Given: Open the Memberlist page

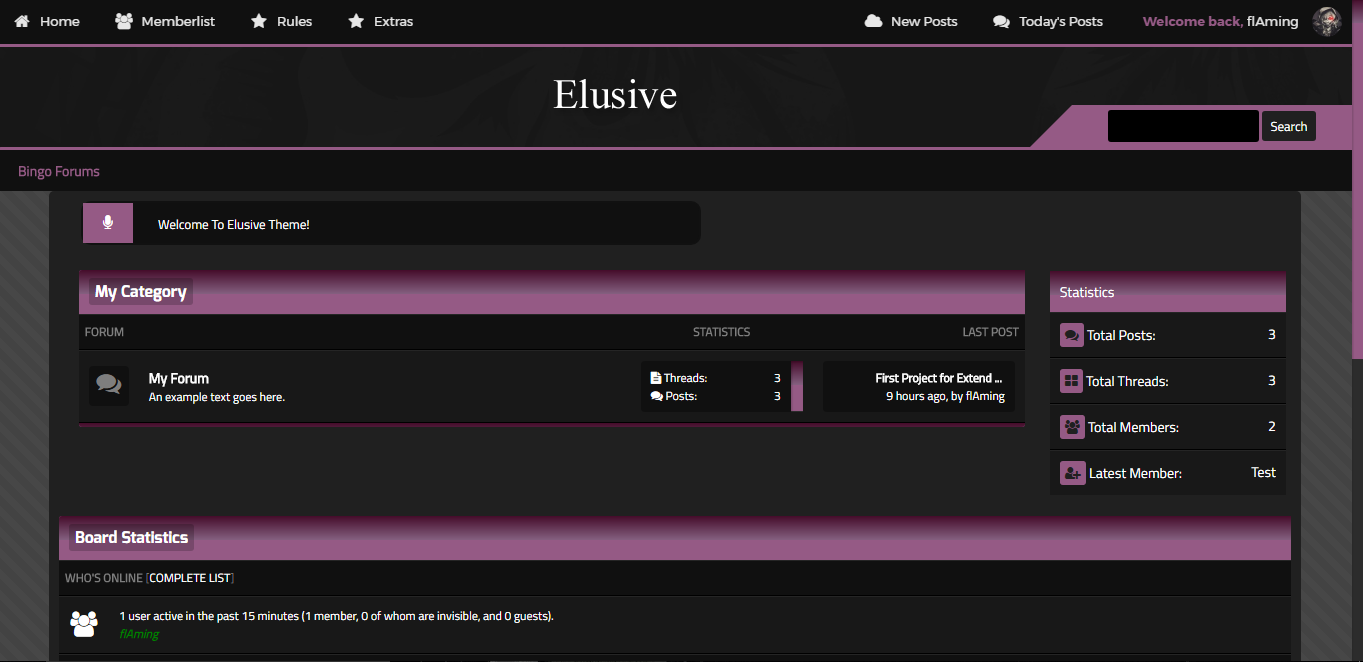Looking at the screenshot, I should pyautogui.click(x=165, y=21).
